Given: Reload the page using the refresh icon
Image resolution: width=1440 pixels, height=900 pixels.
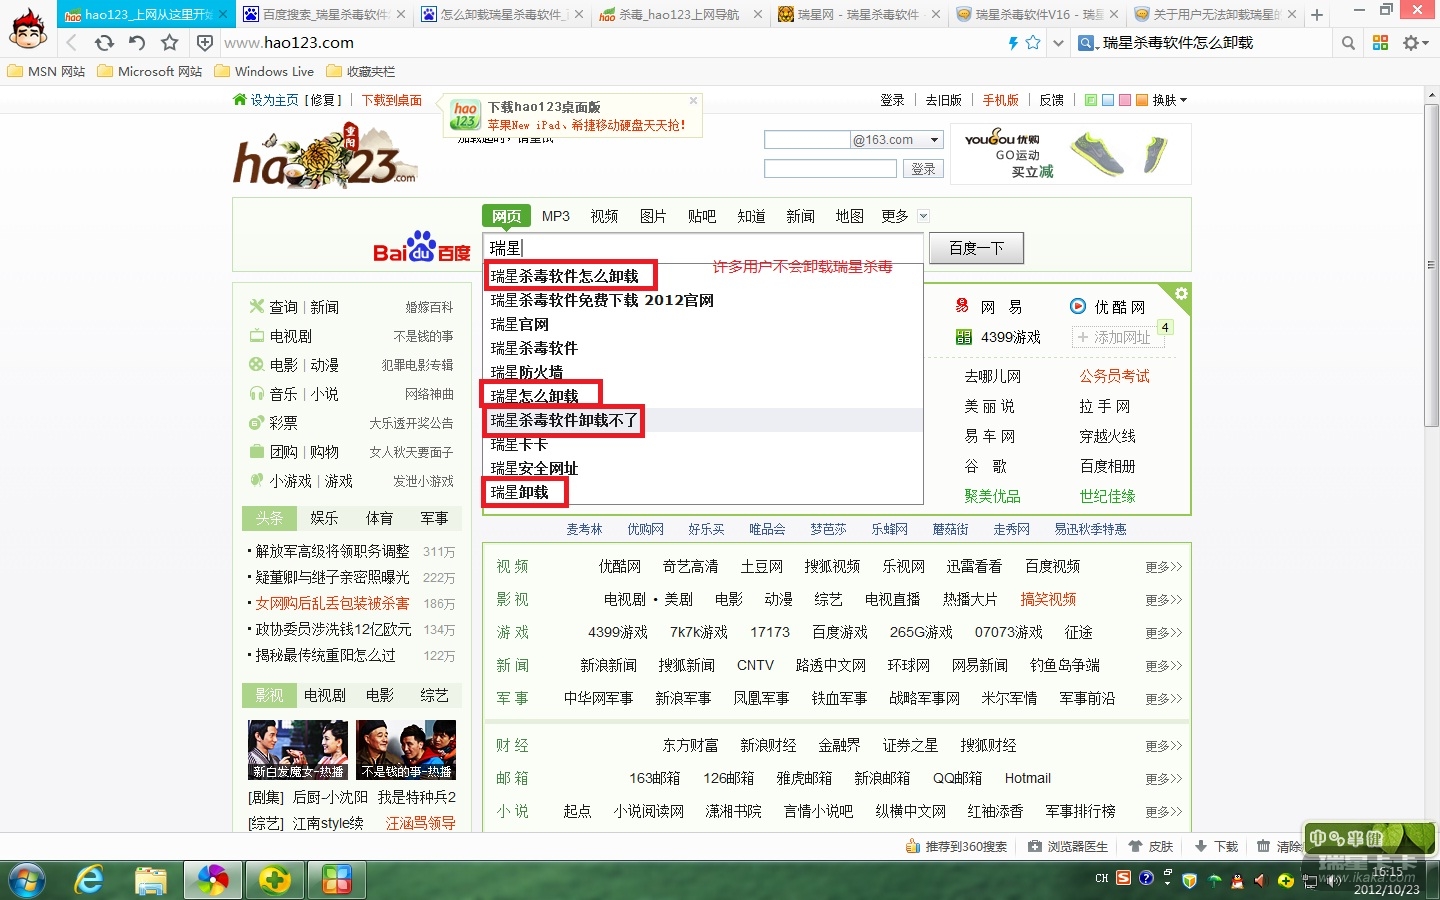Looking at the screenshot, I should (104, 43).
